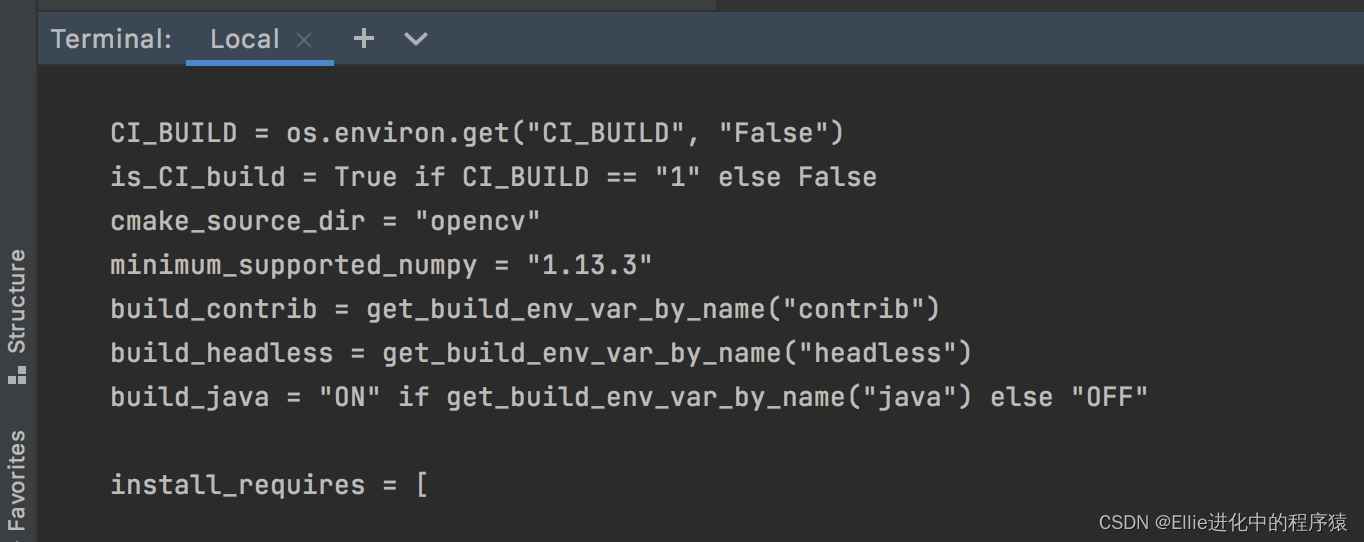Click the build_contrib variable line
The image size is (1364, 542).
coord(525,309)
